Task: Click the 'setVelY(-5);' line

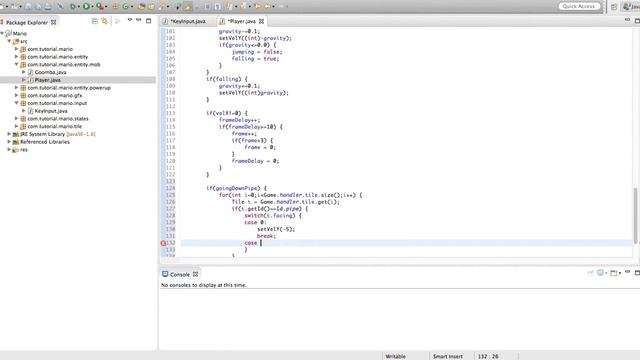Action: pyautogui.click(x=276, y=229)
